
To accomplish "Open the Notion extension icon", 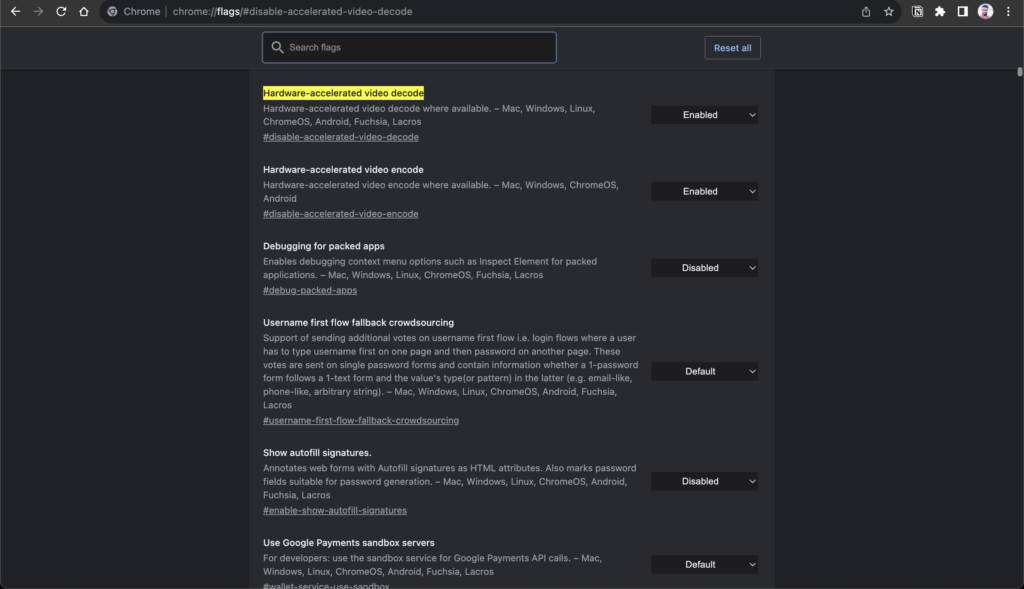I will 918,11.
